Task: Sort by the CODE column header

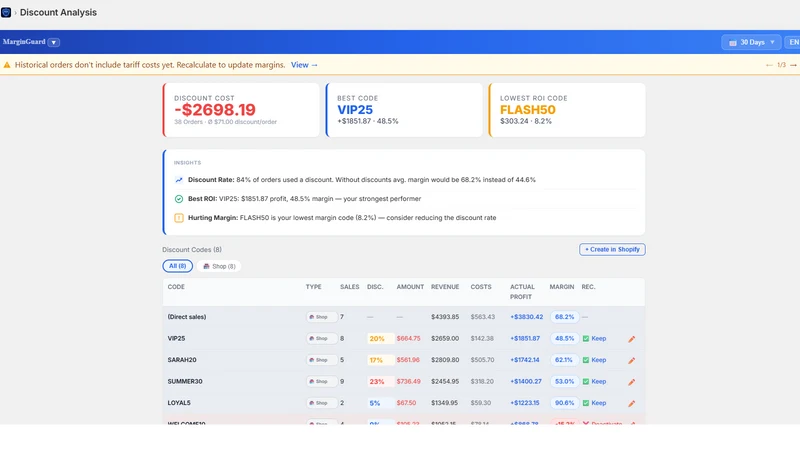Action: coord(176,287)
